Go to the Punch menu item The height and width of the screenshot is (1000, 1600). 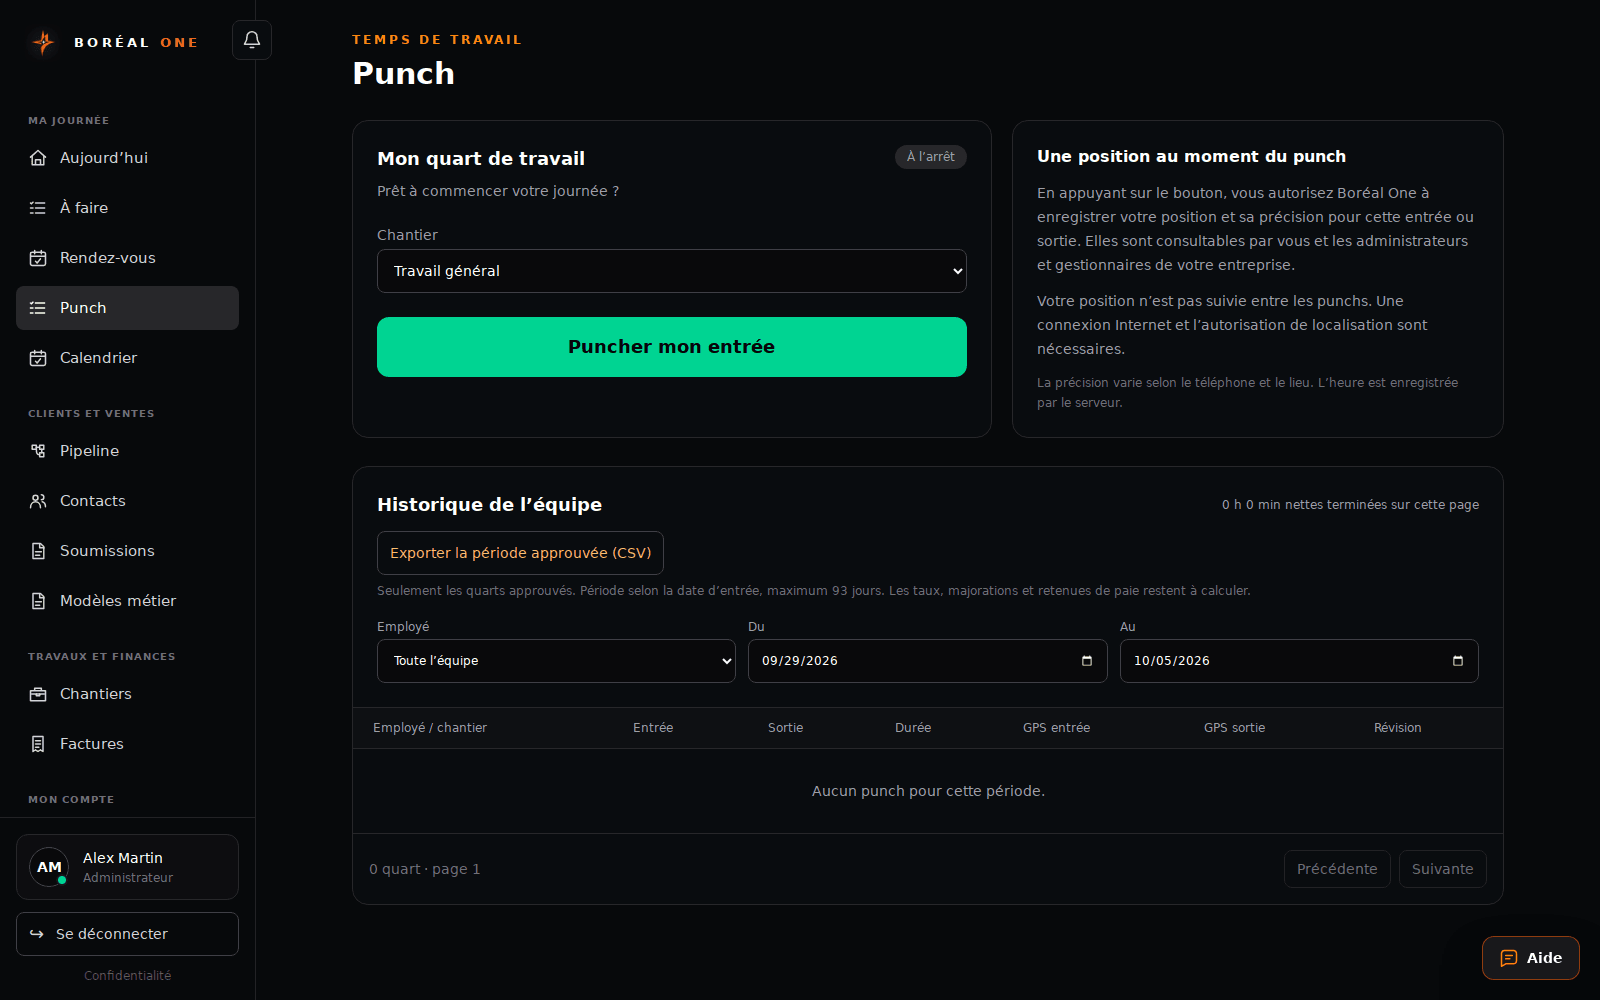click(127, 308)
